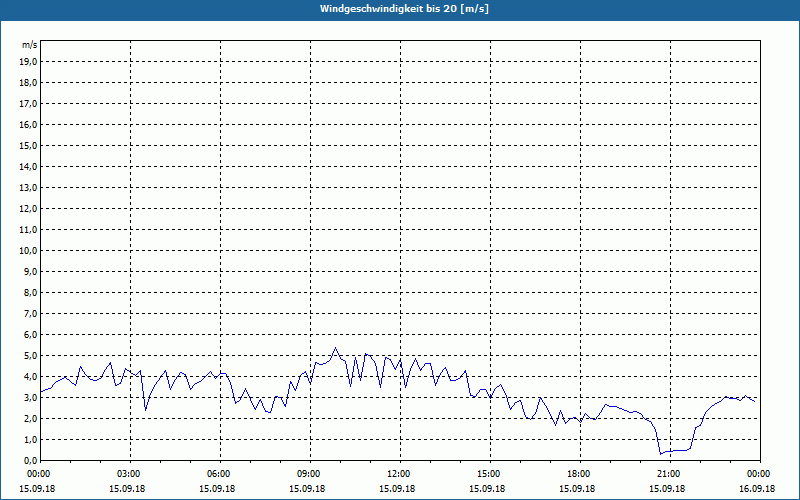Click the 3,0 y-axis label

(30, 397)
